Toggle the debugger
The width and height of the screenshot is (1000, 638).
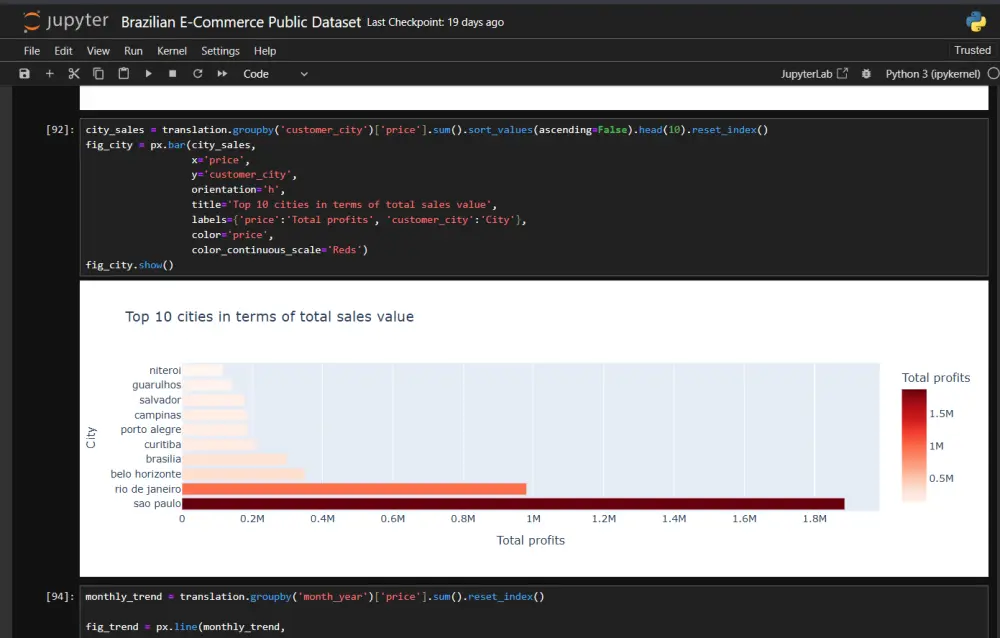coord(866,73)
